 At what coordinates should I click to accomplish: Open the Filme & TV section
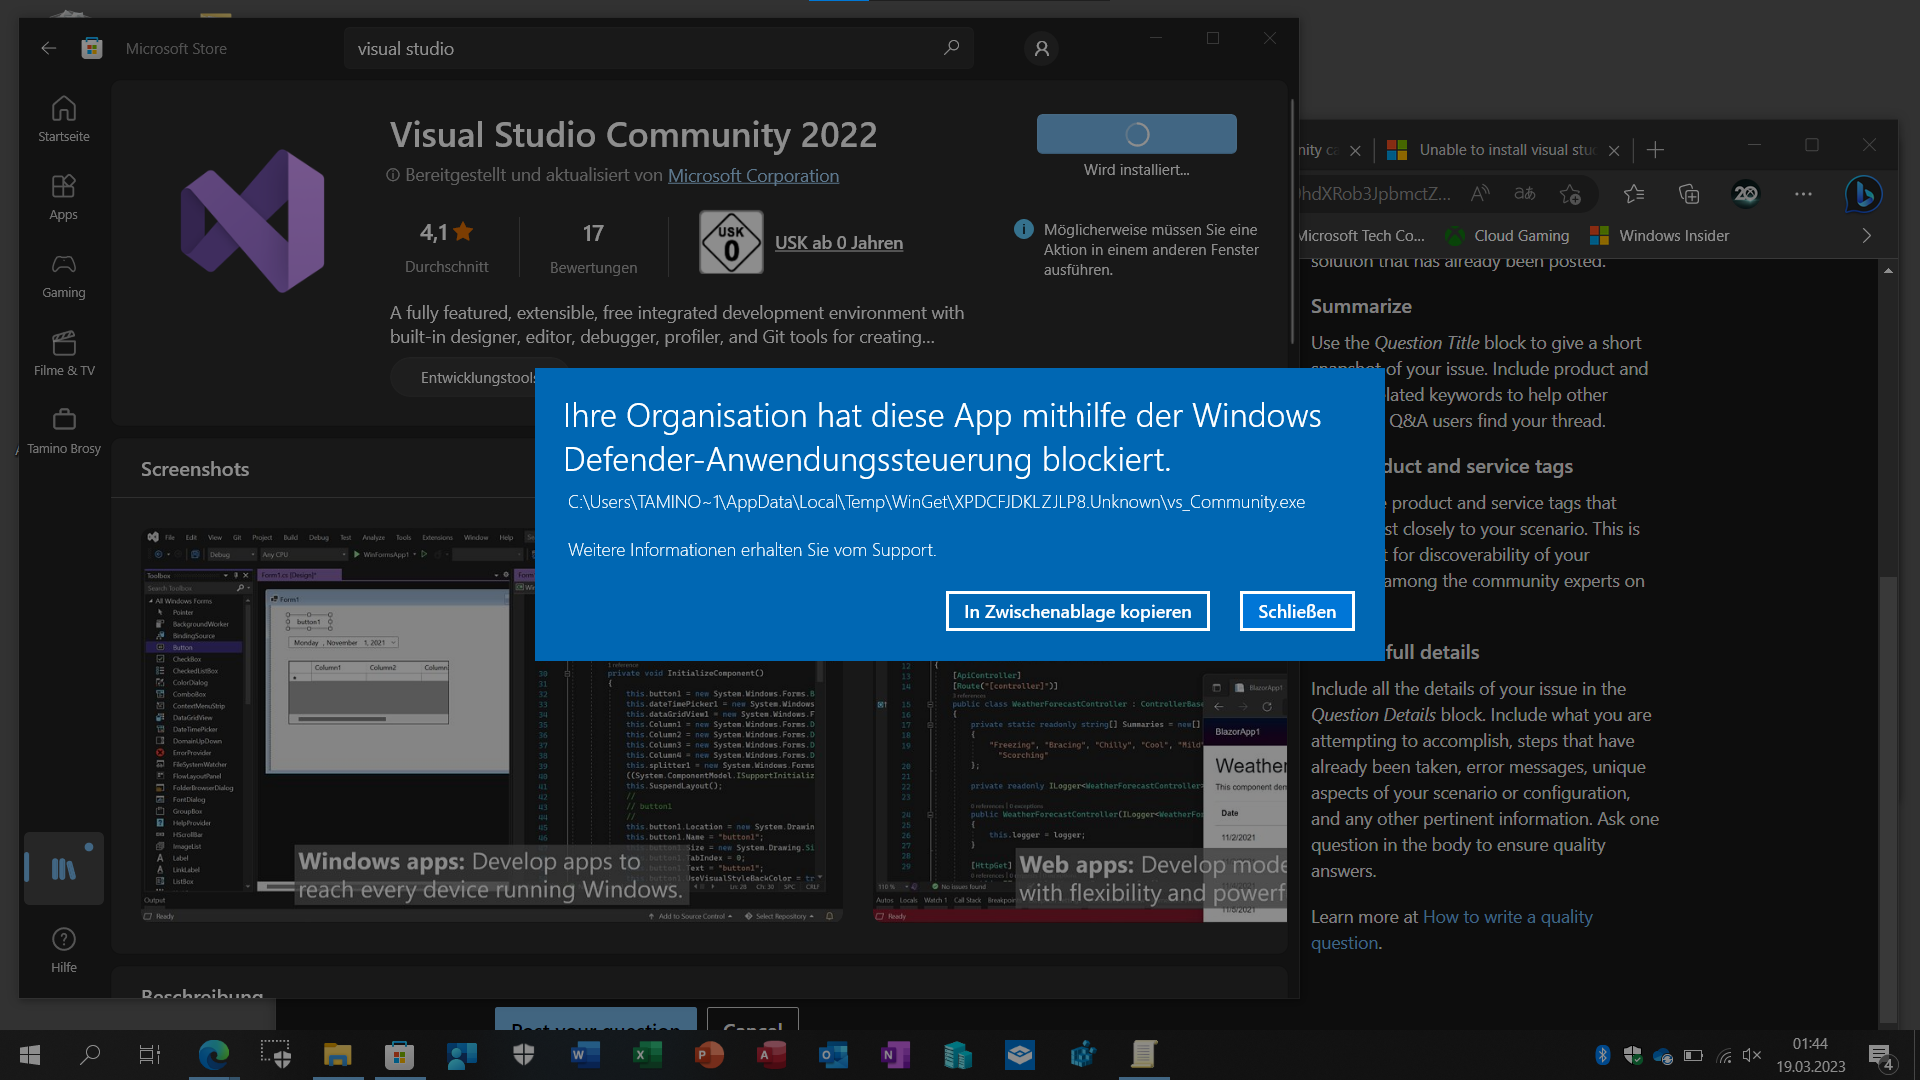pos(63,352)
